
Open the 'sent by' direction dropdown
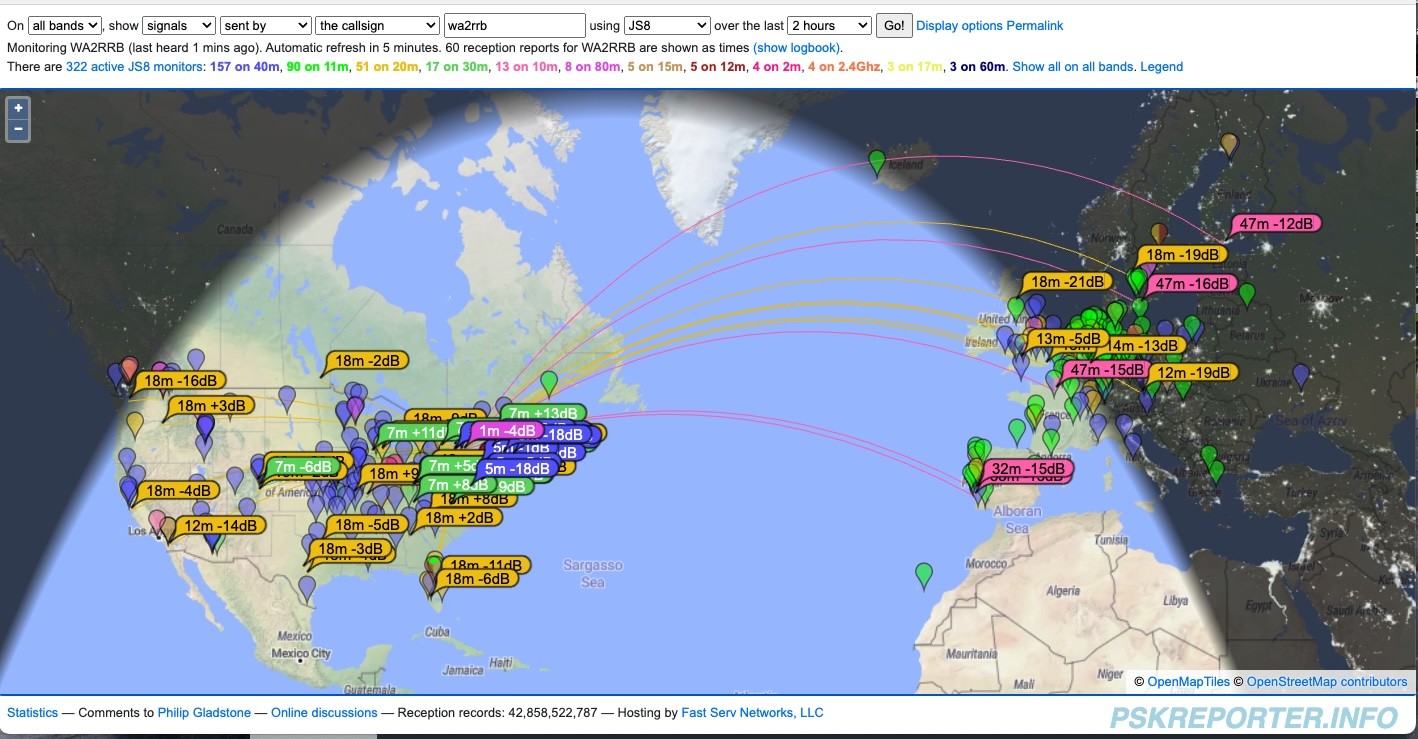(265, 26)
